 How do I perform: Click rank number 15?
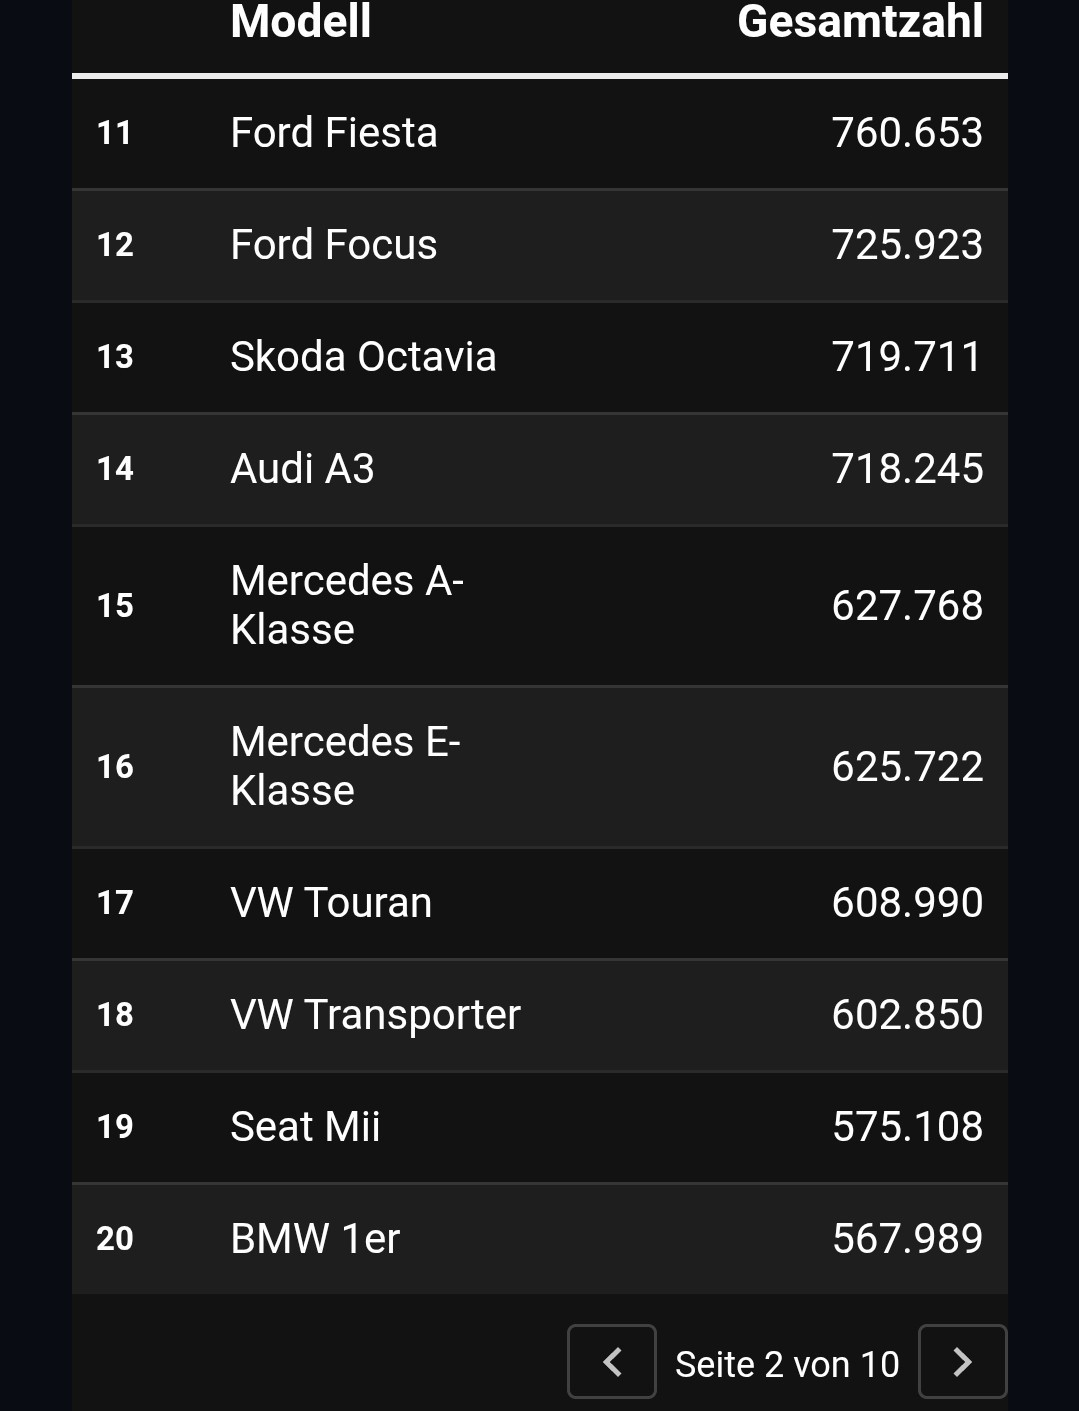(115, 606)
